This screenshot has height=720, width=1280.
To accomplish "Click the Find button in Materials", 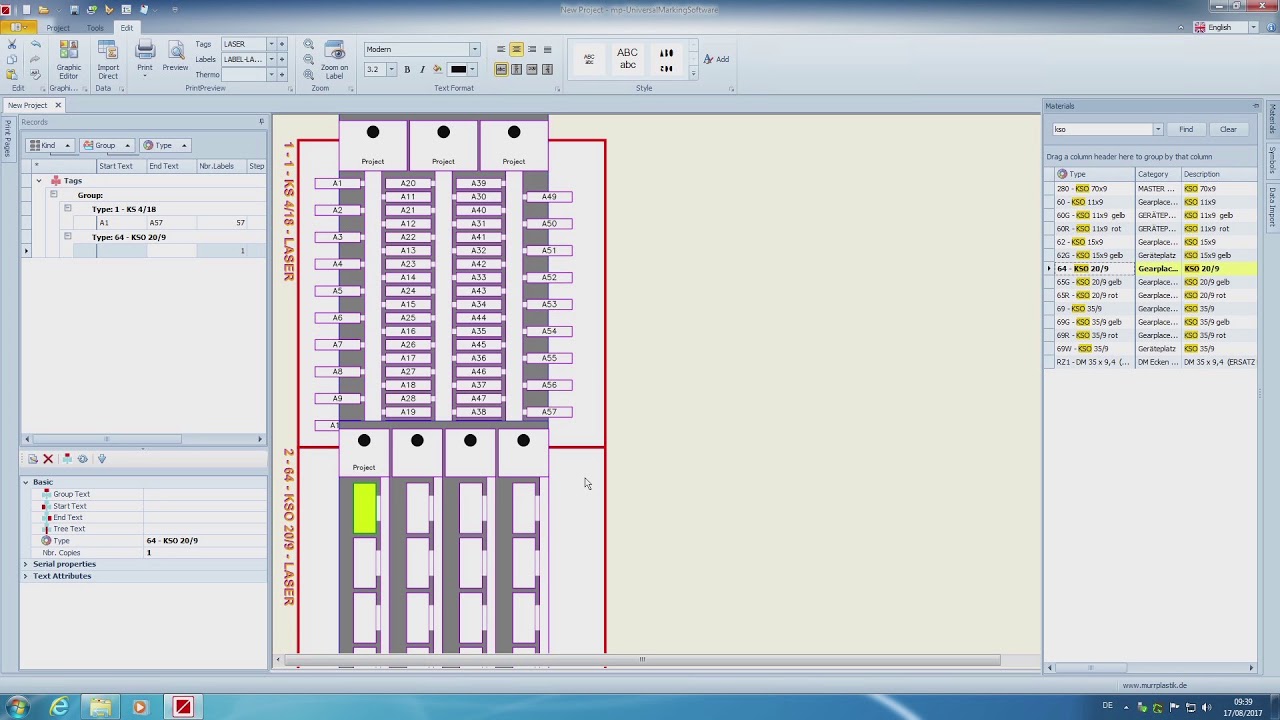I will click(x=1186, y=129).
